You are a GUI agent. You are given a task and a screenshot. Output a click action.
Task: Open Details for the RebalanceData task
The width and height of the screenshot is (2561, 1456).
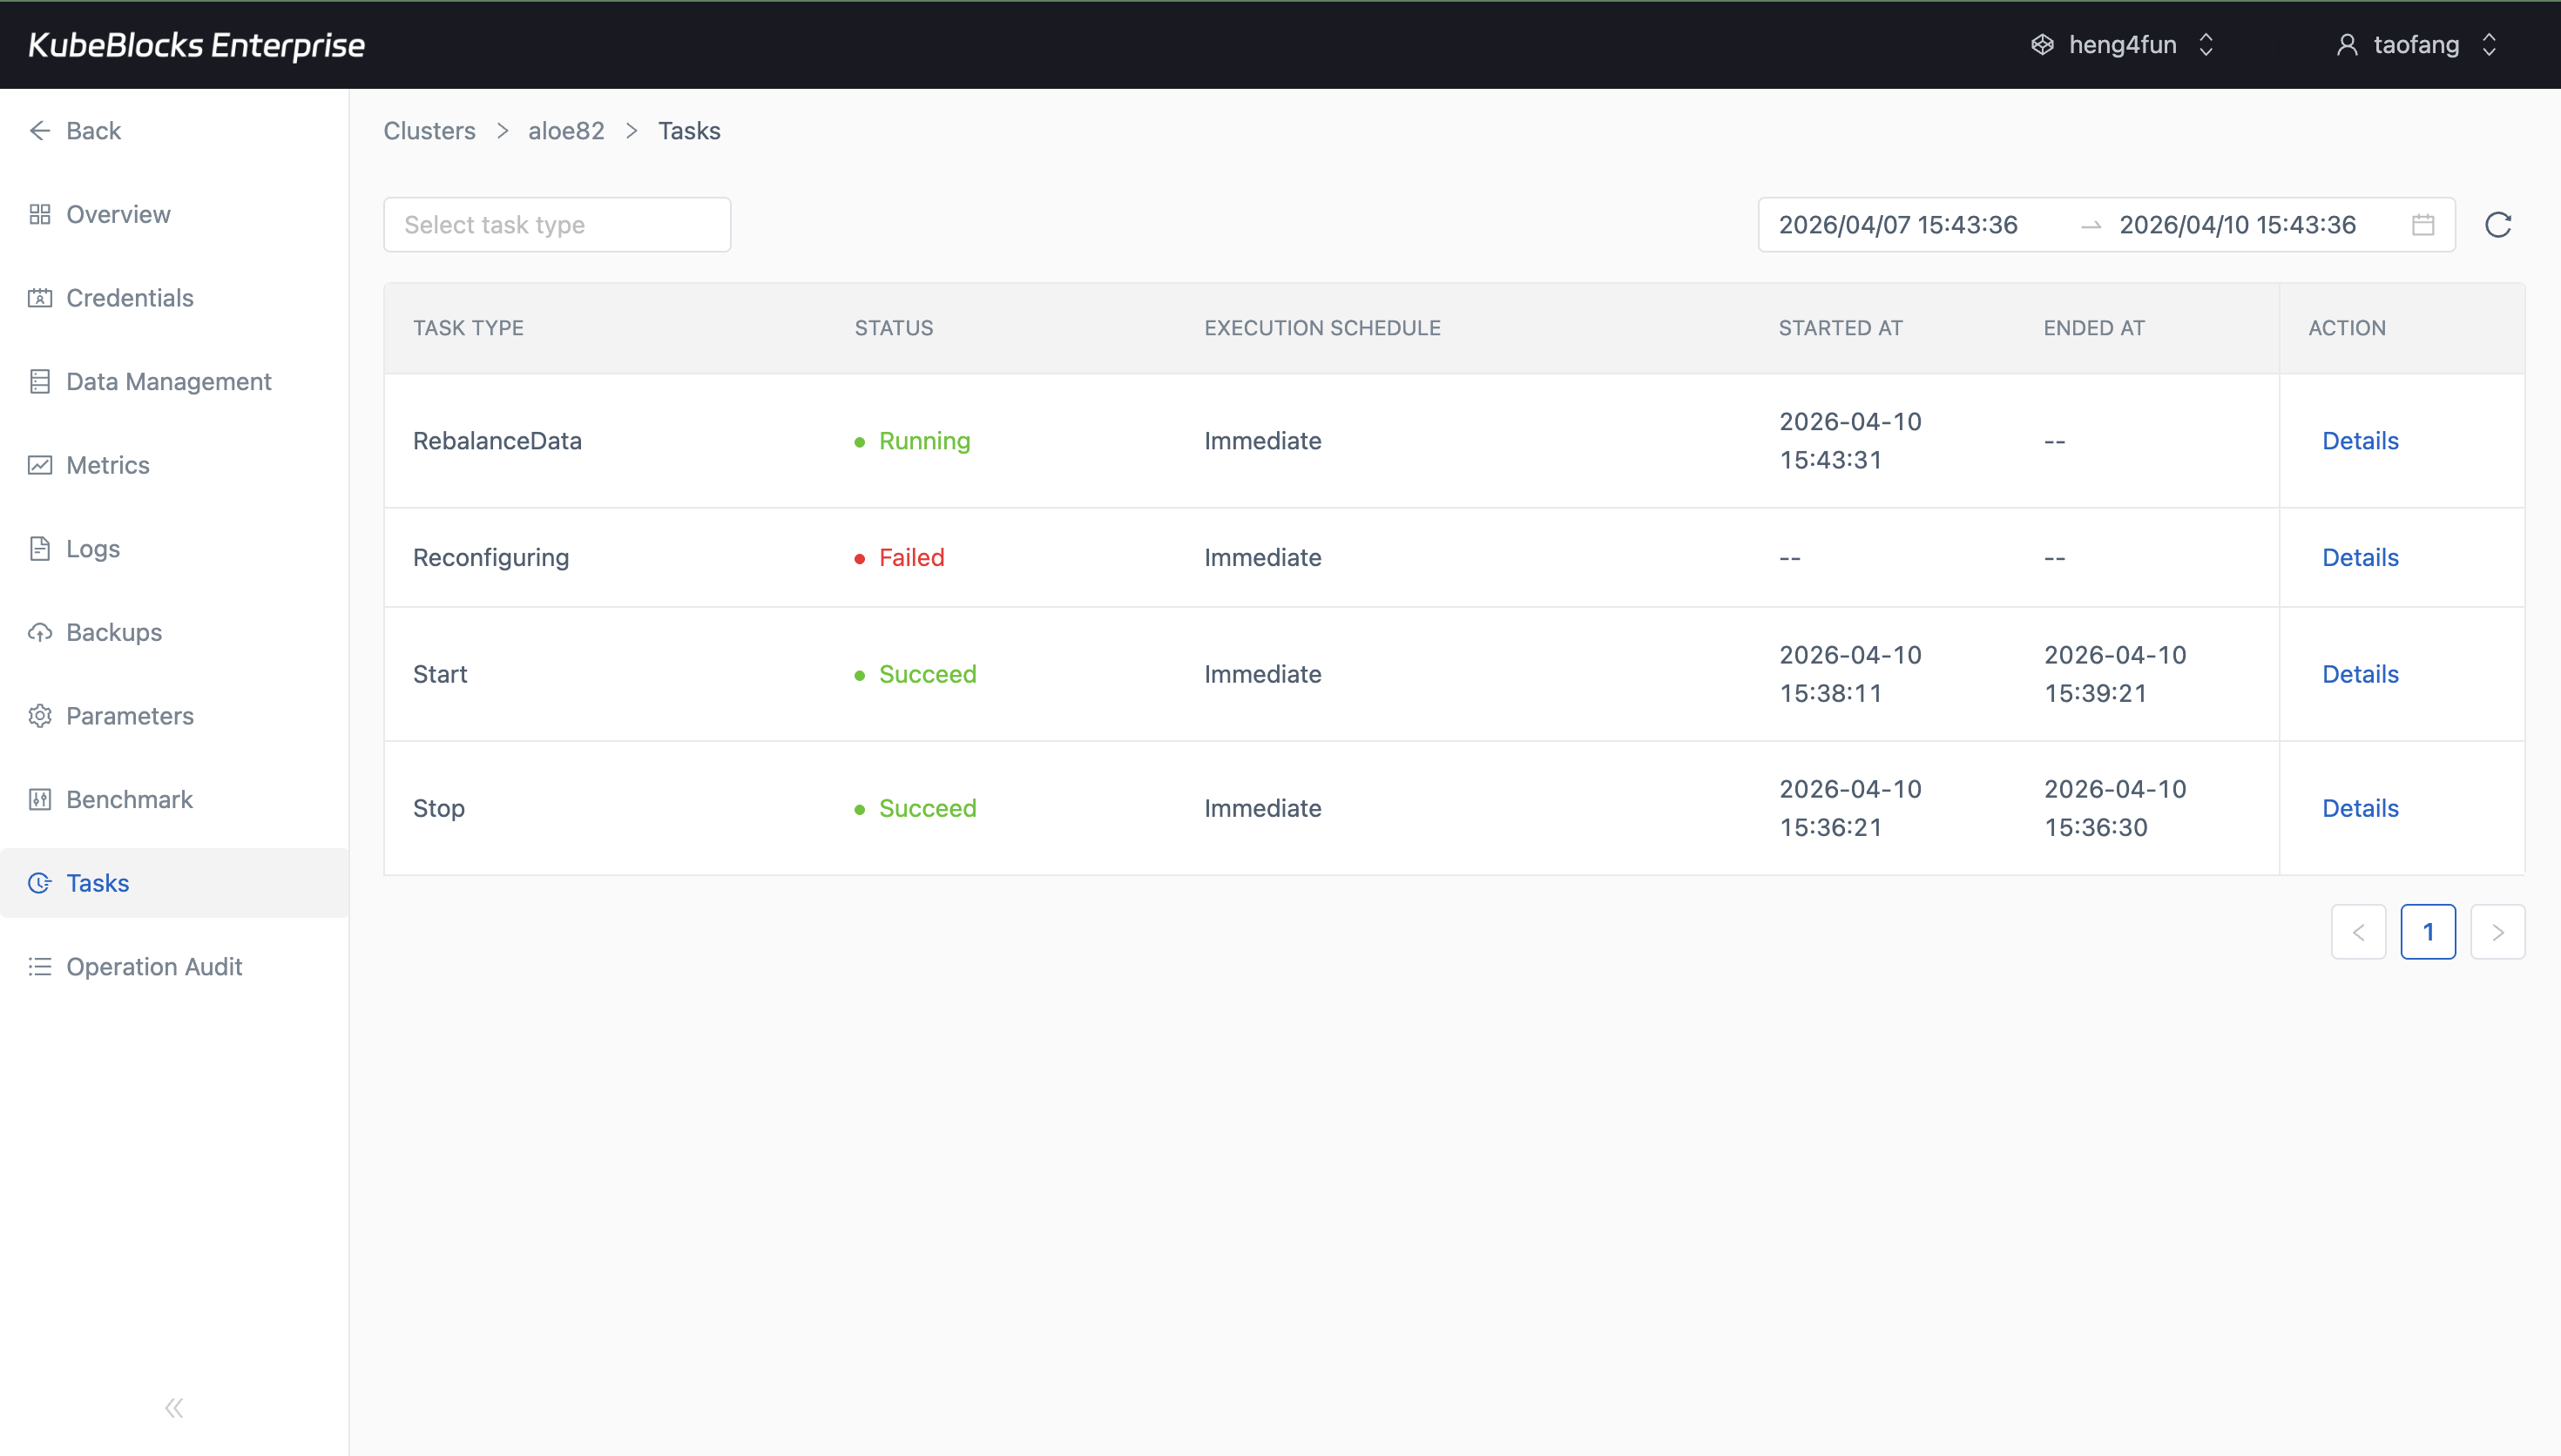2359,440
